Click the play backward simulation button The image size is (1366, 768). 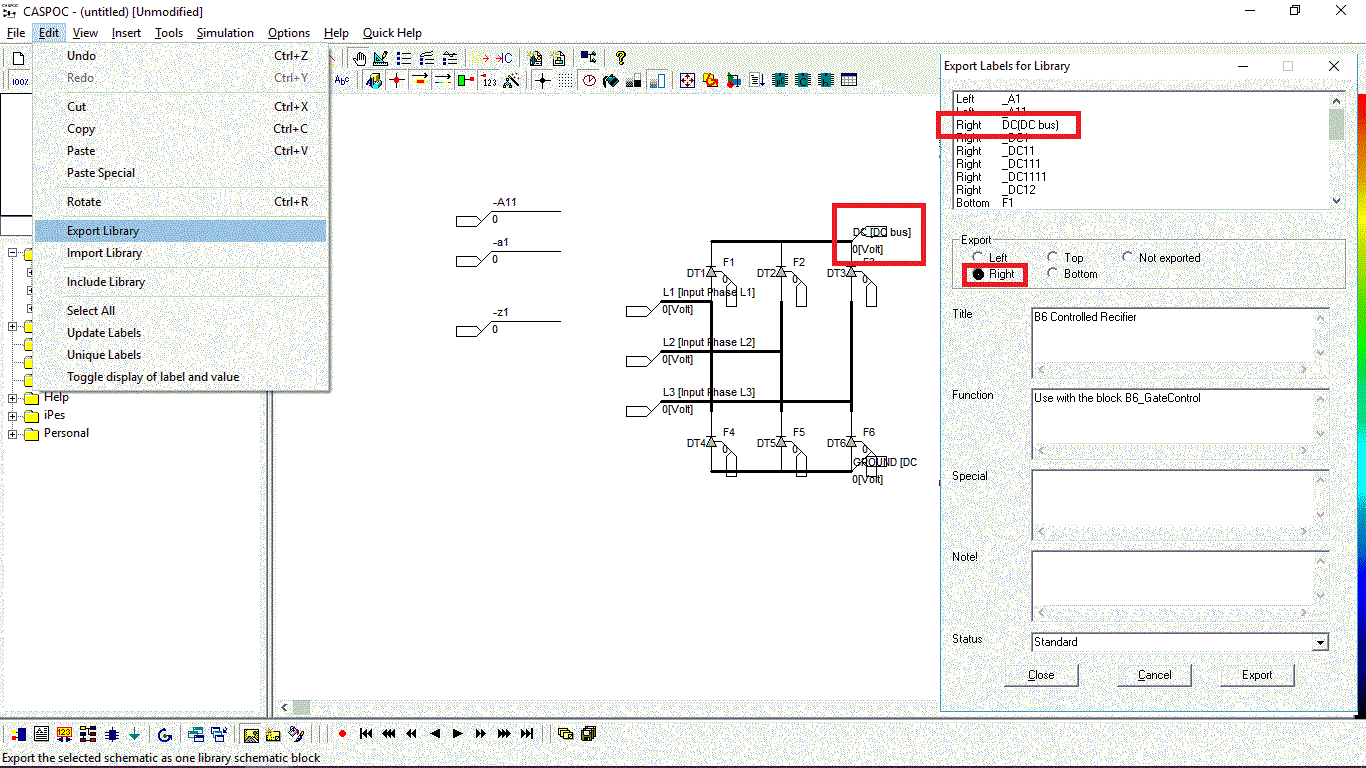[435, 734]
